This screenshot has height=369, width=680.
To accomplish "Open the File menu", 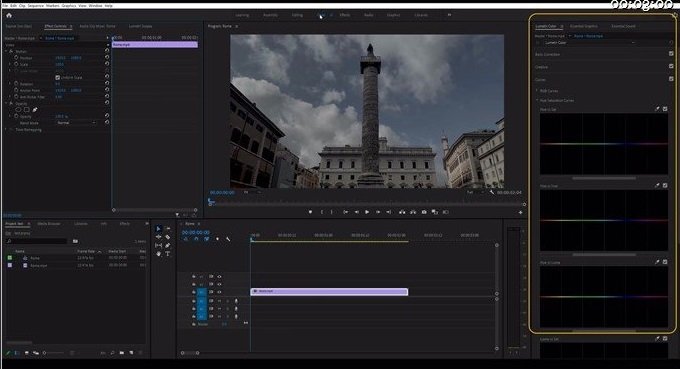I will (5, 6).
